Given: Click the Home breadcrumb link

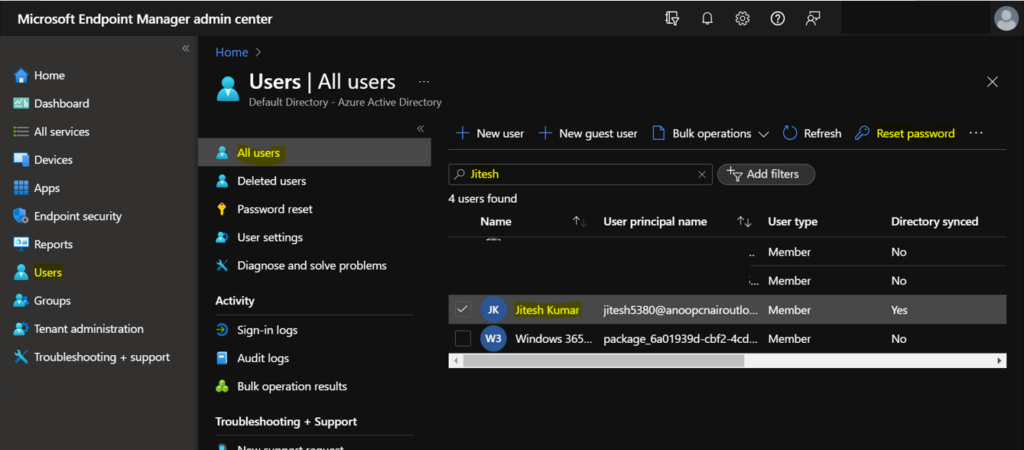Looking at the screenshot, I should click(232, 52).
